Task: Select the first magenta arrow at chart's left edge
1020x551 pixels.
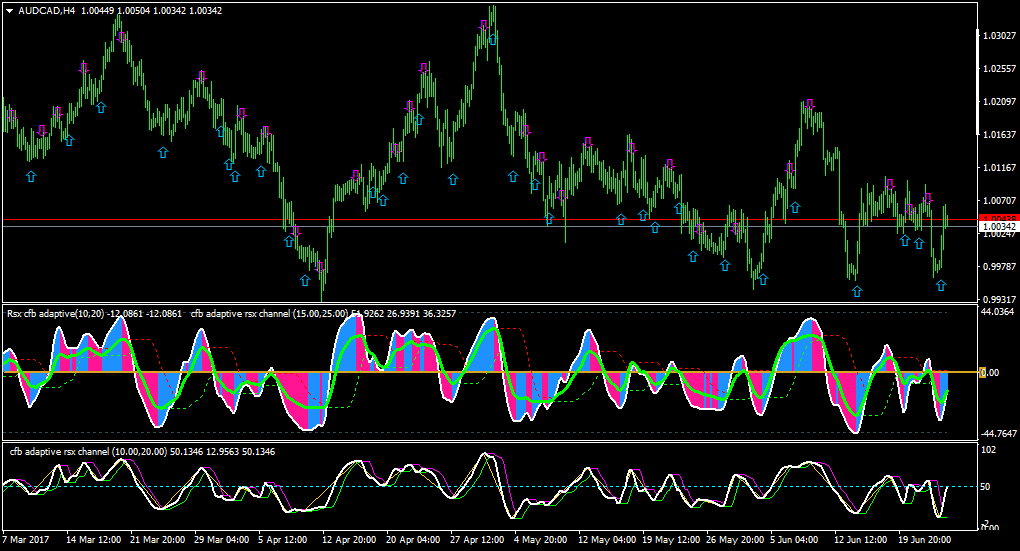Action: (12, 115)
